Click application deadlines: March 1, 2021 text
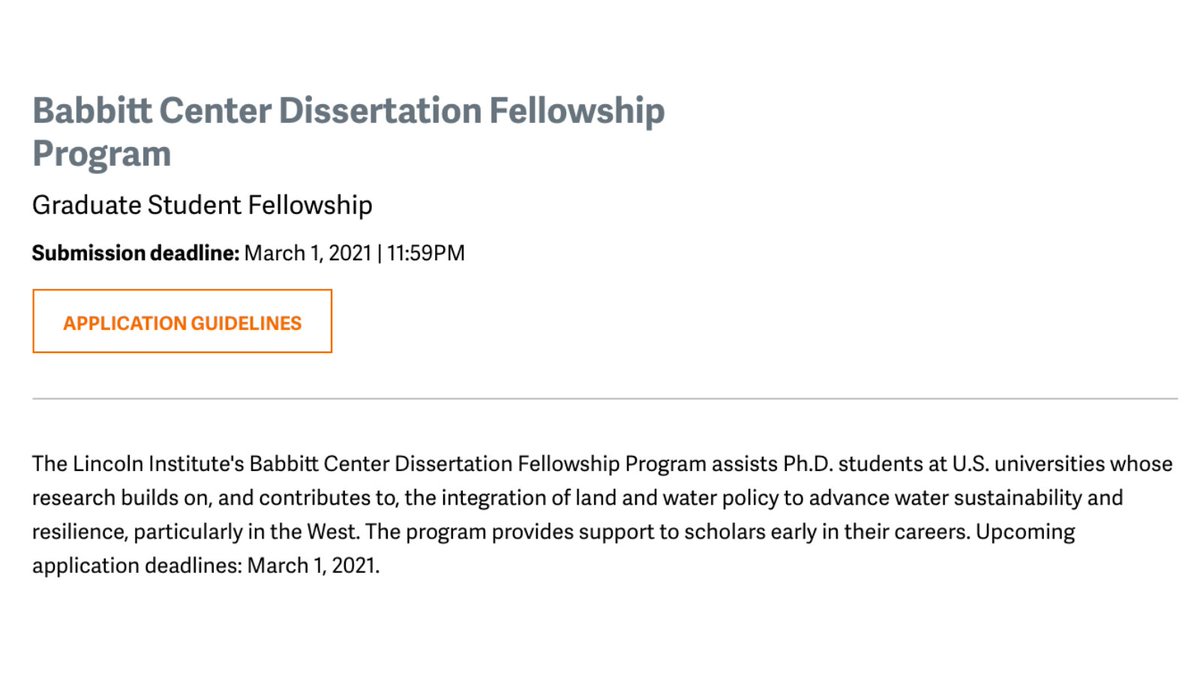This screenshot has width=1200, height=675. point(206,565)
